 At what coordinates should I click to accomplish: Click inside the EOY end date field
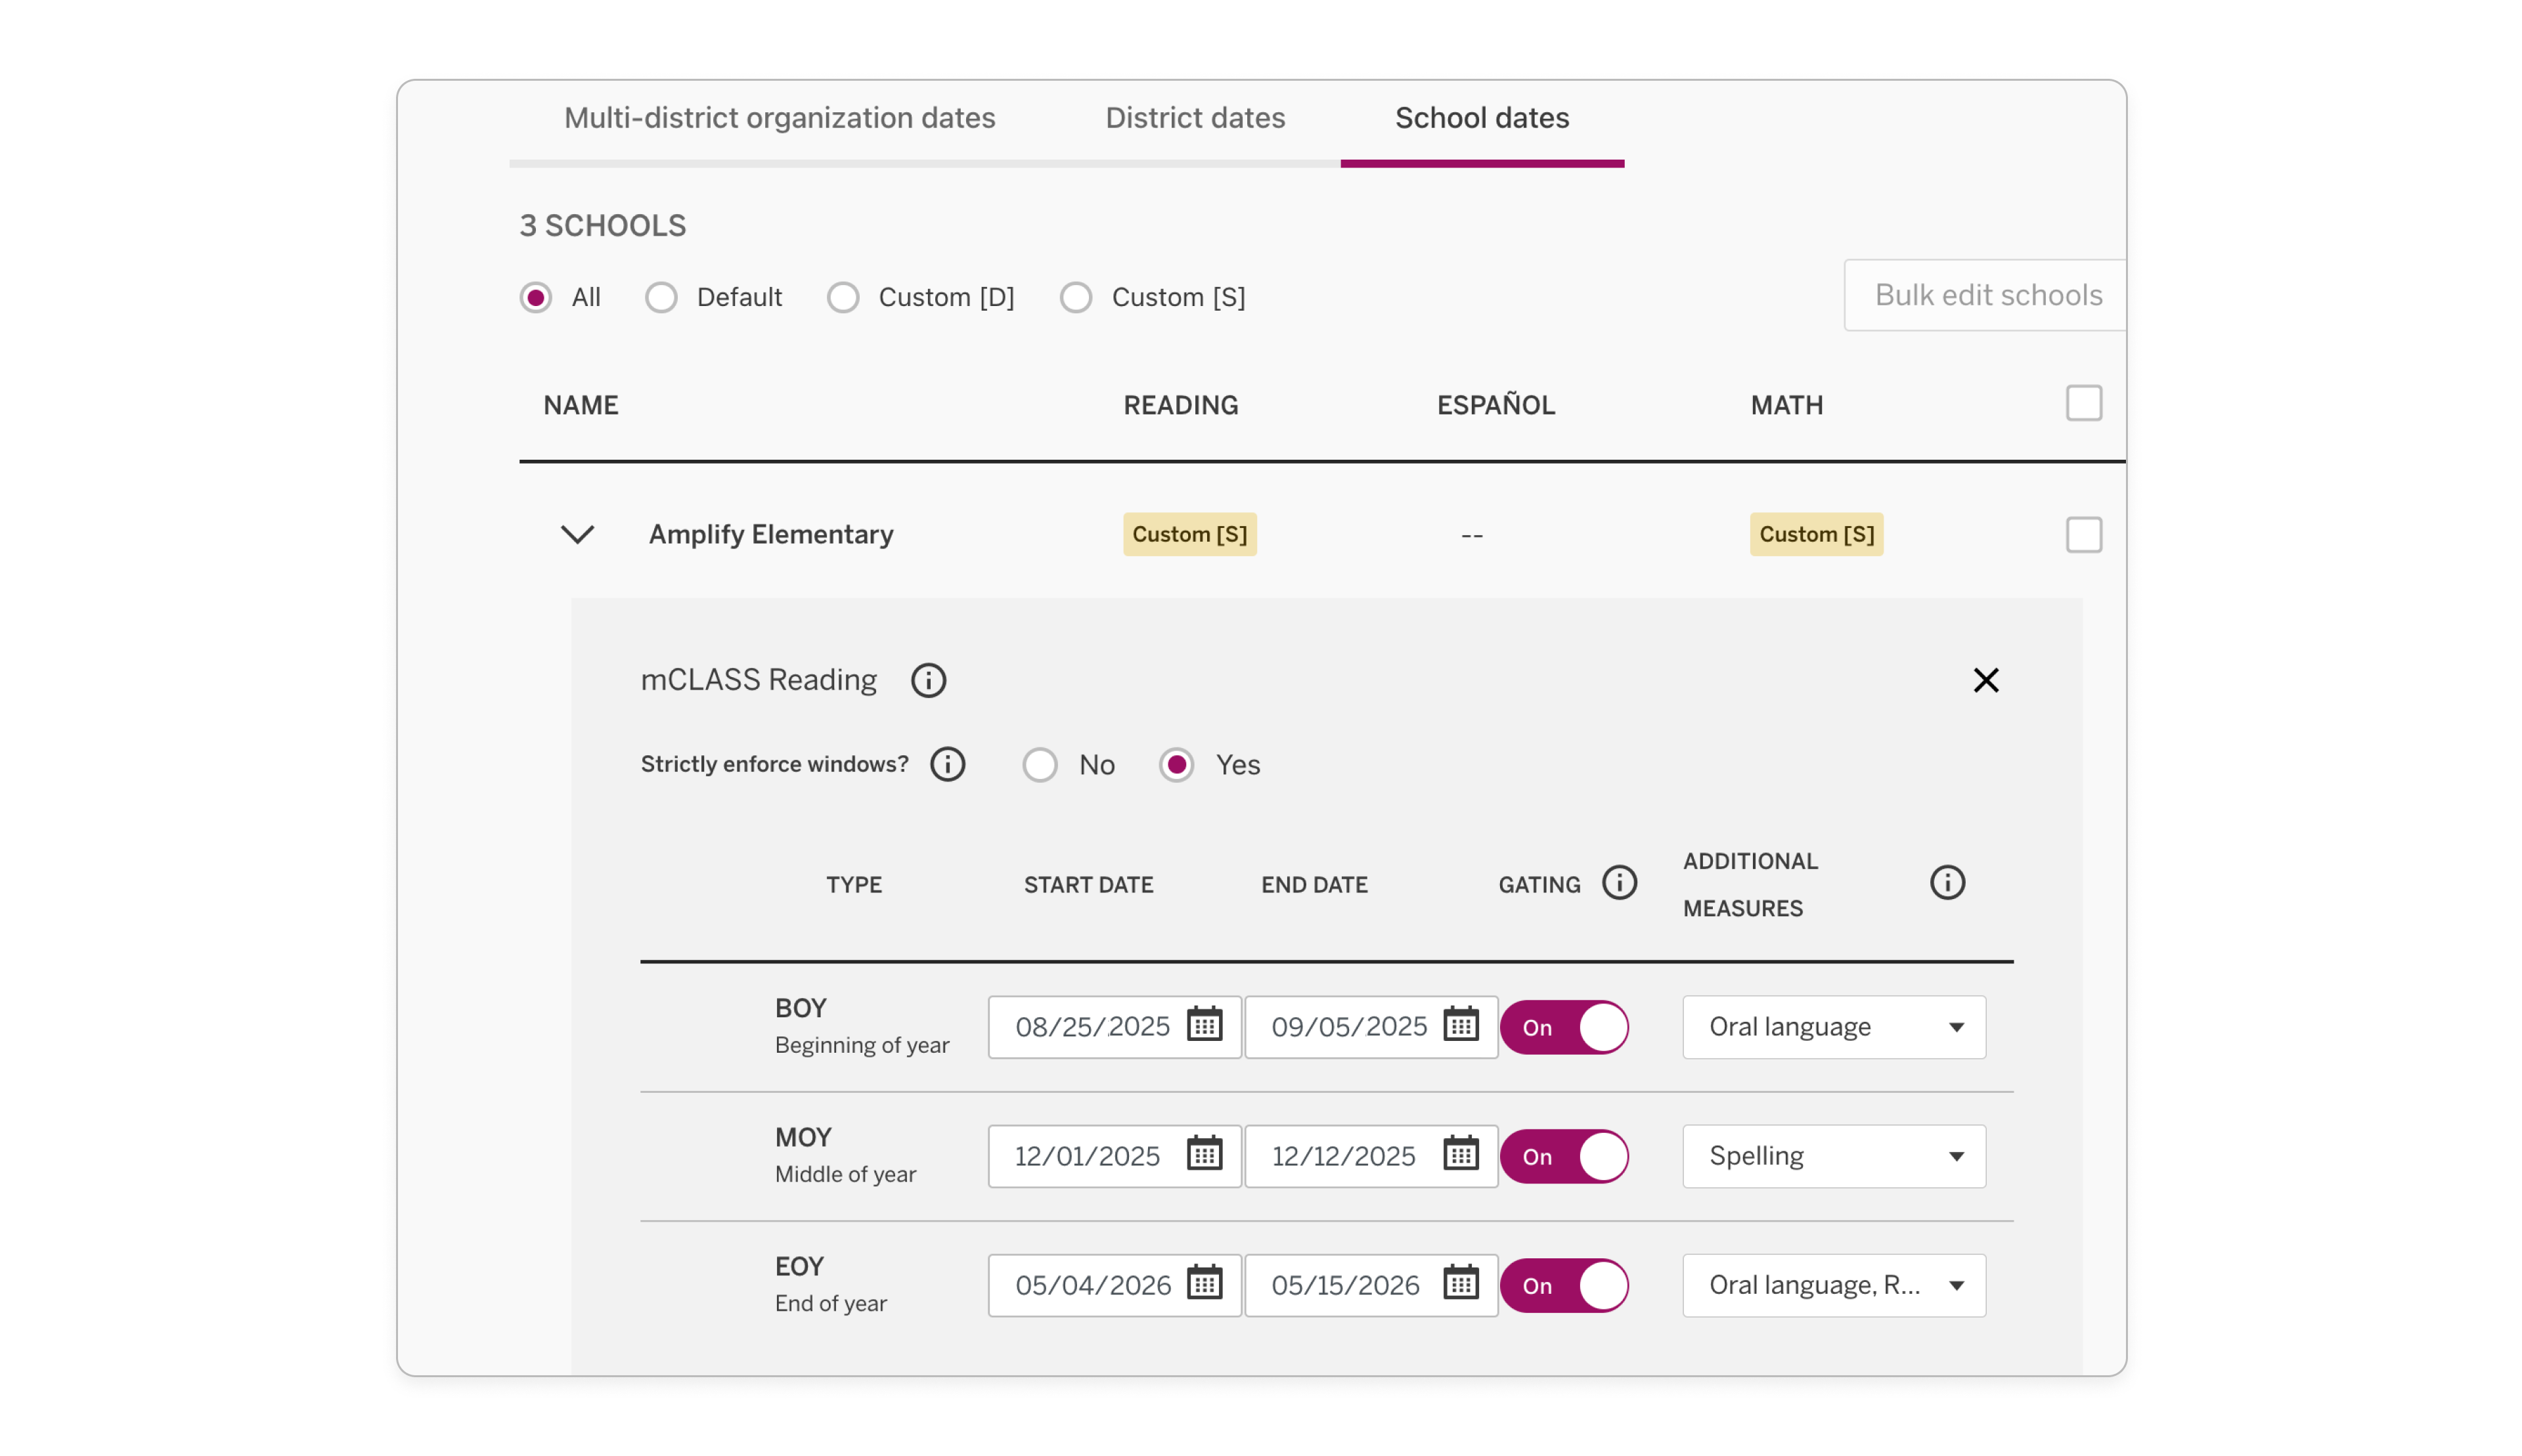[1345, 1285]
